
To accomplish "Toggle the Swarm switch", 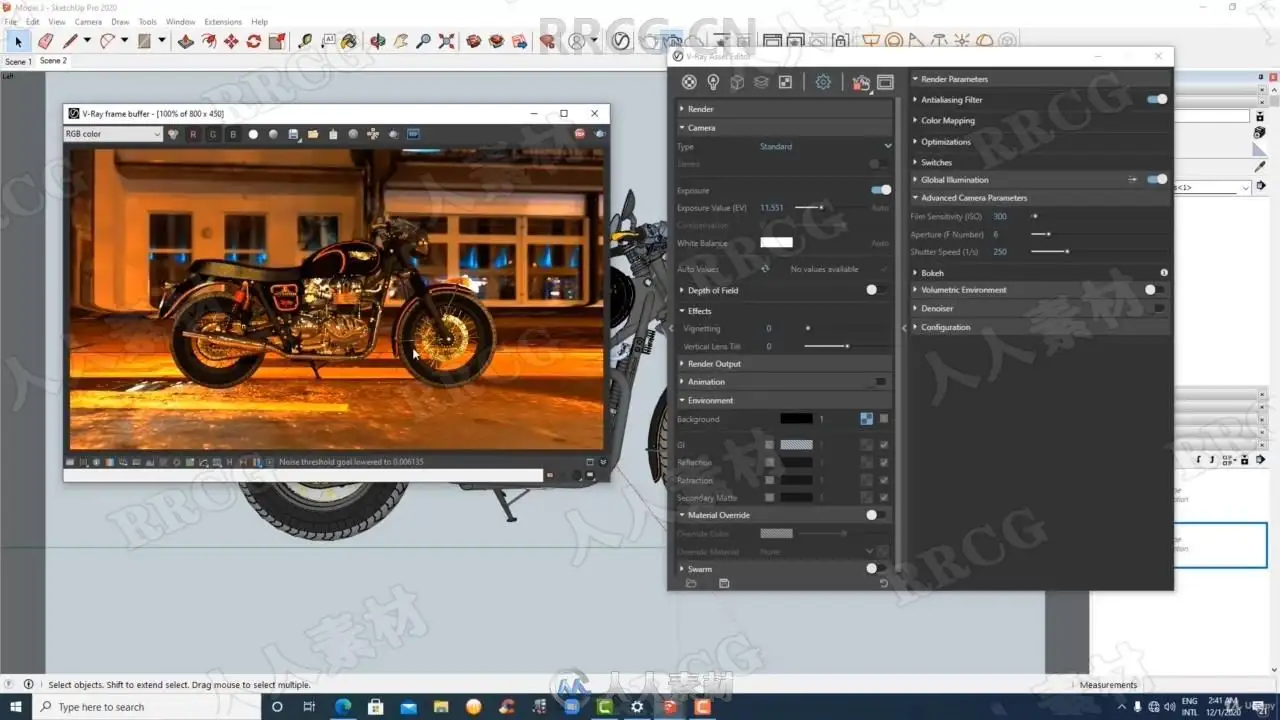I will click(876, 569).
